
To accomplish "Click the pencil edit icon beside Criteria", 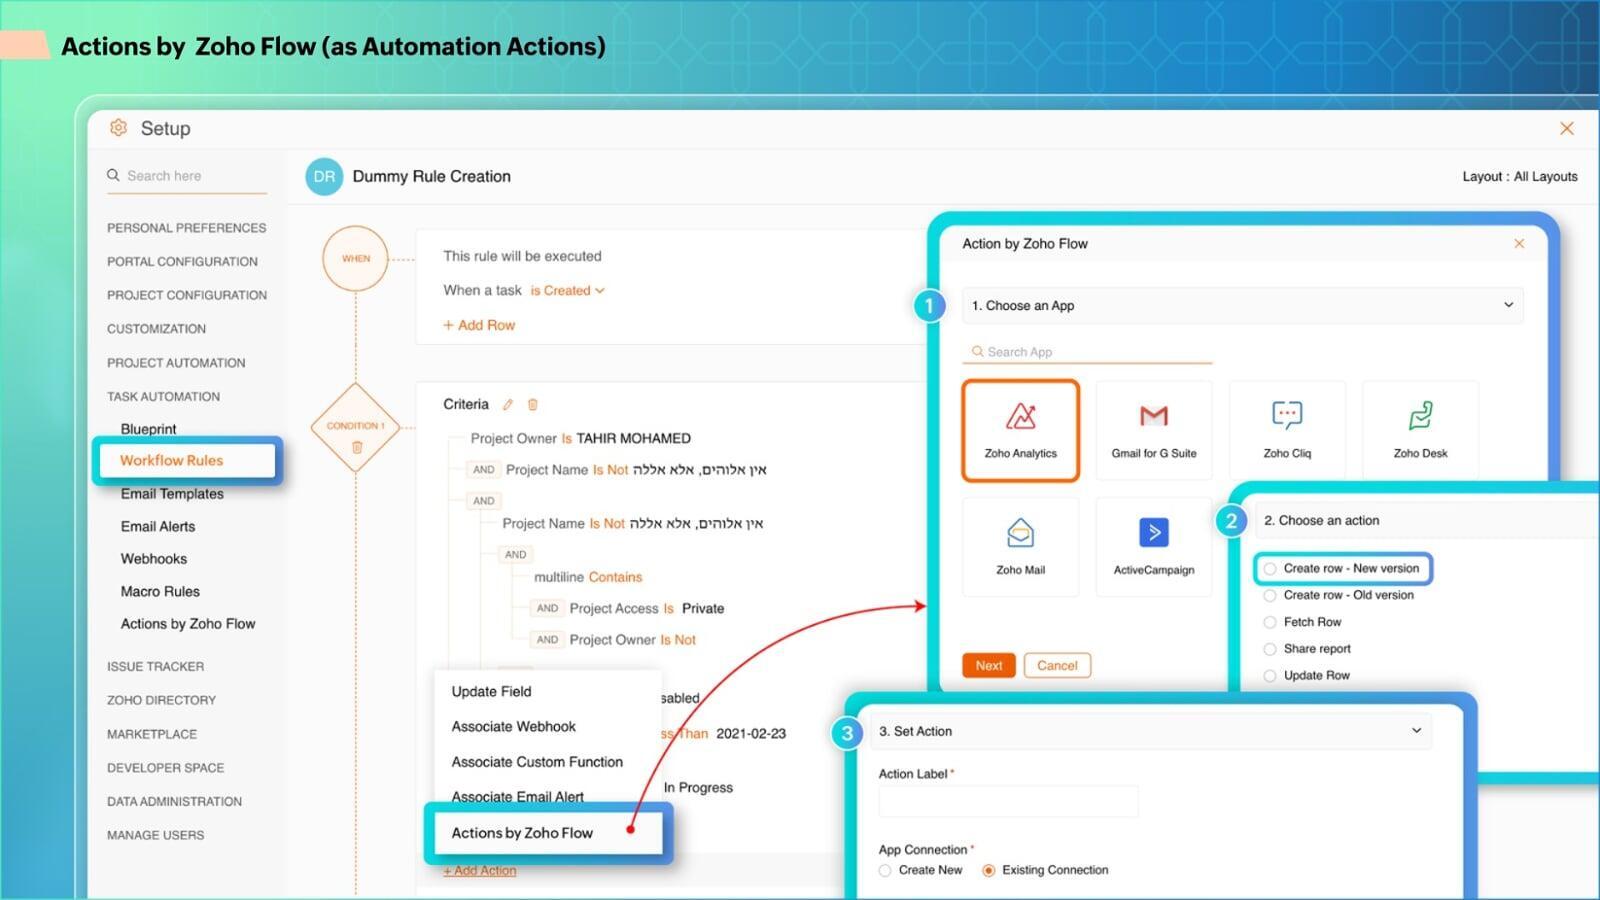I will [x=508, y=405].
